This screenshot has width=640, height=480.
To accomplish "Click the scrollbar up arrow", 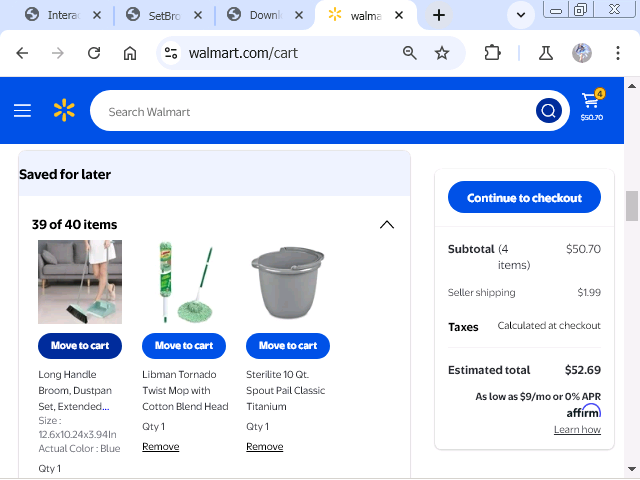I will coord(632,86).
